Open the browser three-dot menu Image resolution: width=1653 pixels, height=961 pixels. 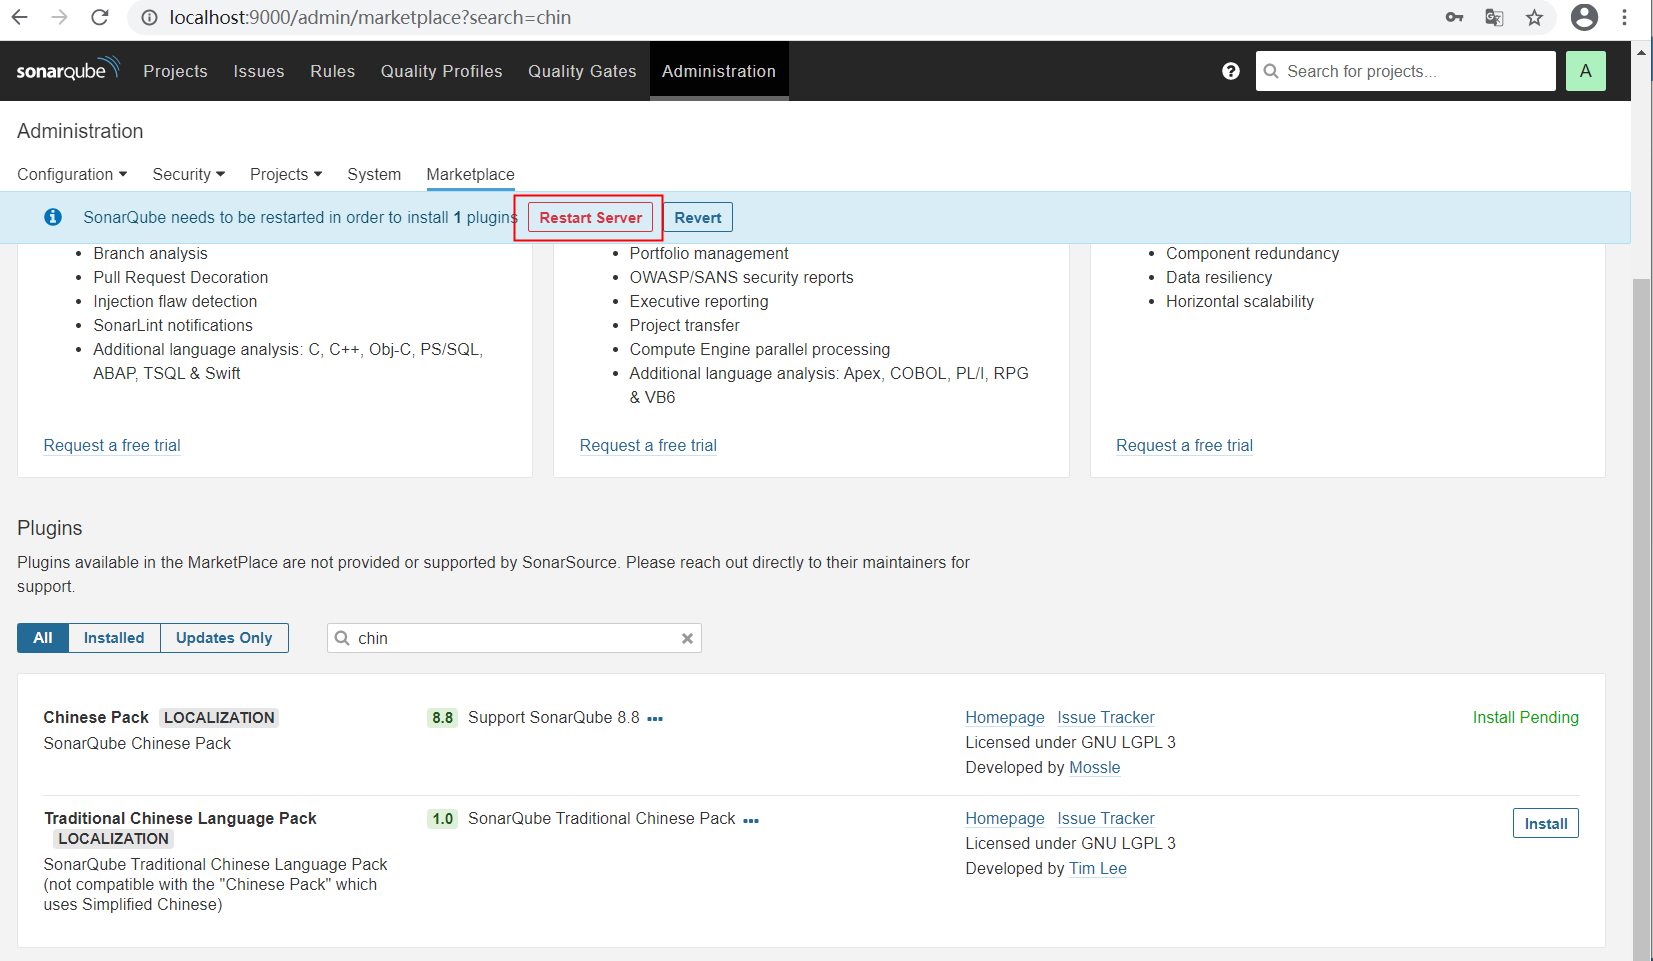pyautogui.click(x=1624, y=17)
